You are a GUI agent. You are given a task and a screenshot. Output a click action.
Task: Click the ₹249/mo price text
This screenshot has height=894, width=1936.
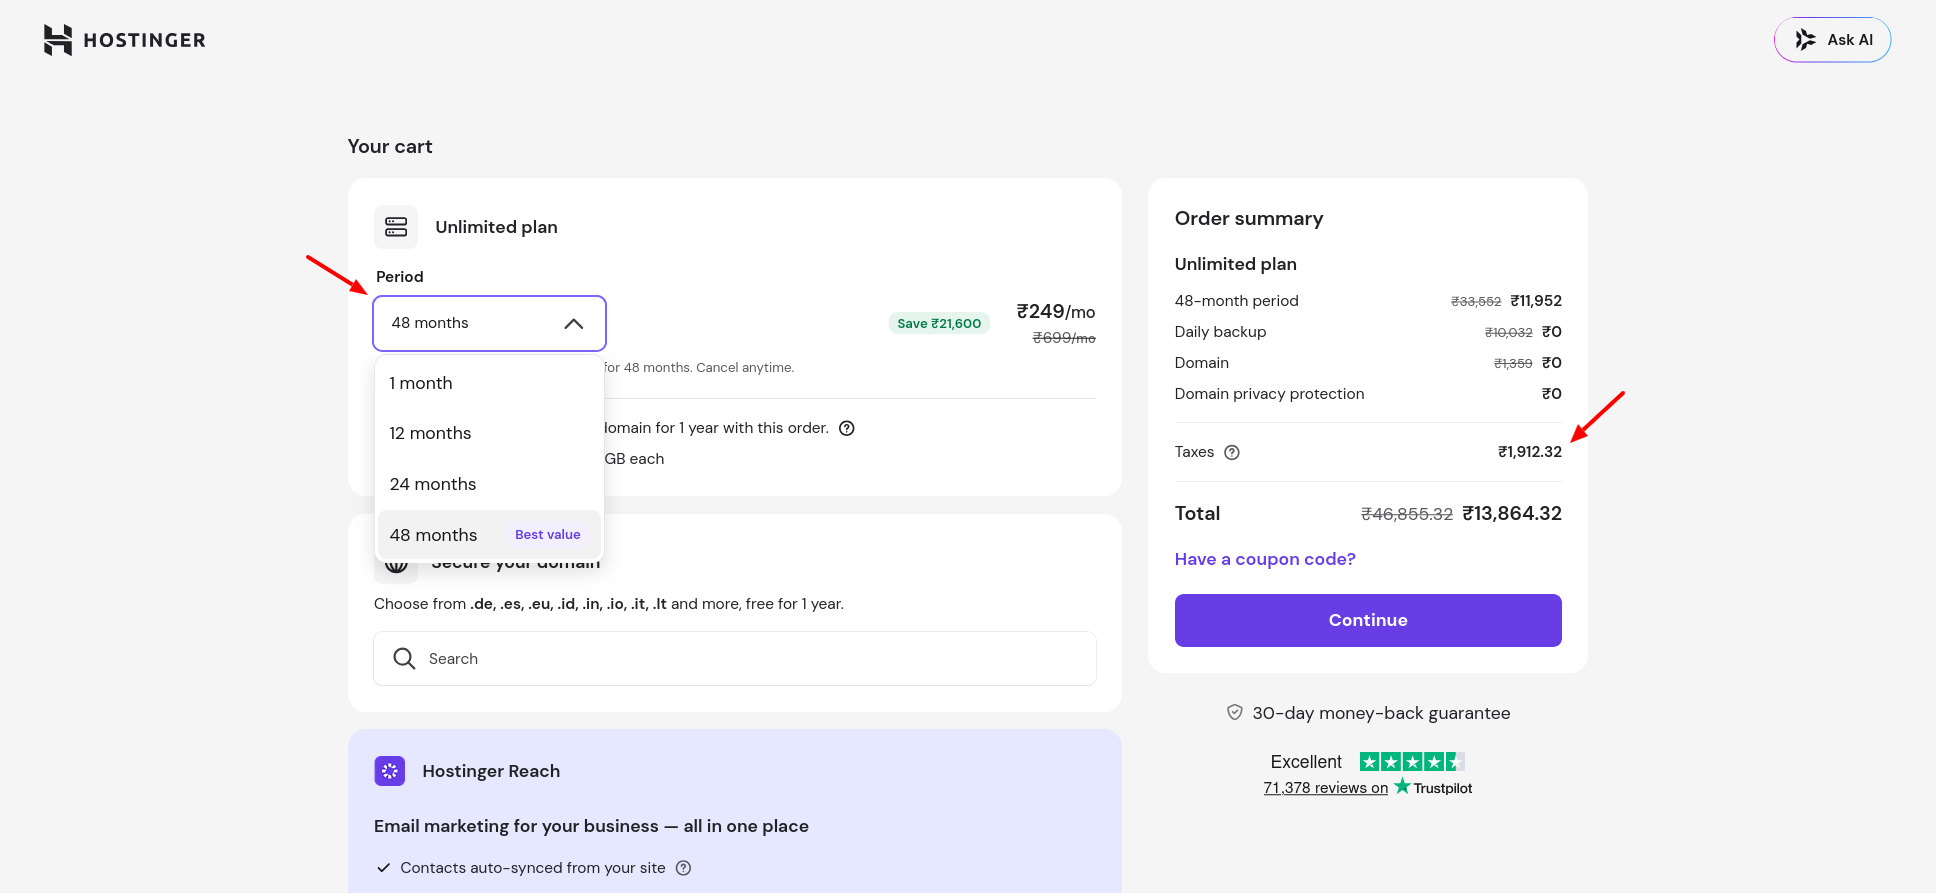click(1056, 312)
